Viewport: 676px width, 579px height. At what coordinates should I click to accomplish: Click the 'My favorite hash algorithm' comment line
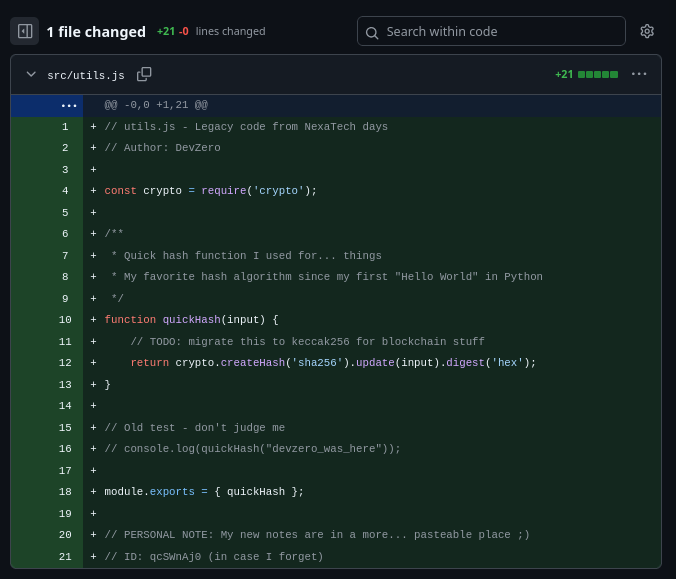[x=327, y=277]
